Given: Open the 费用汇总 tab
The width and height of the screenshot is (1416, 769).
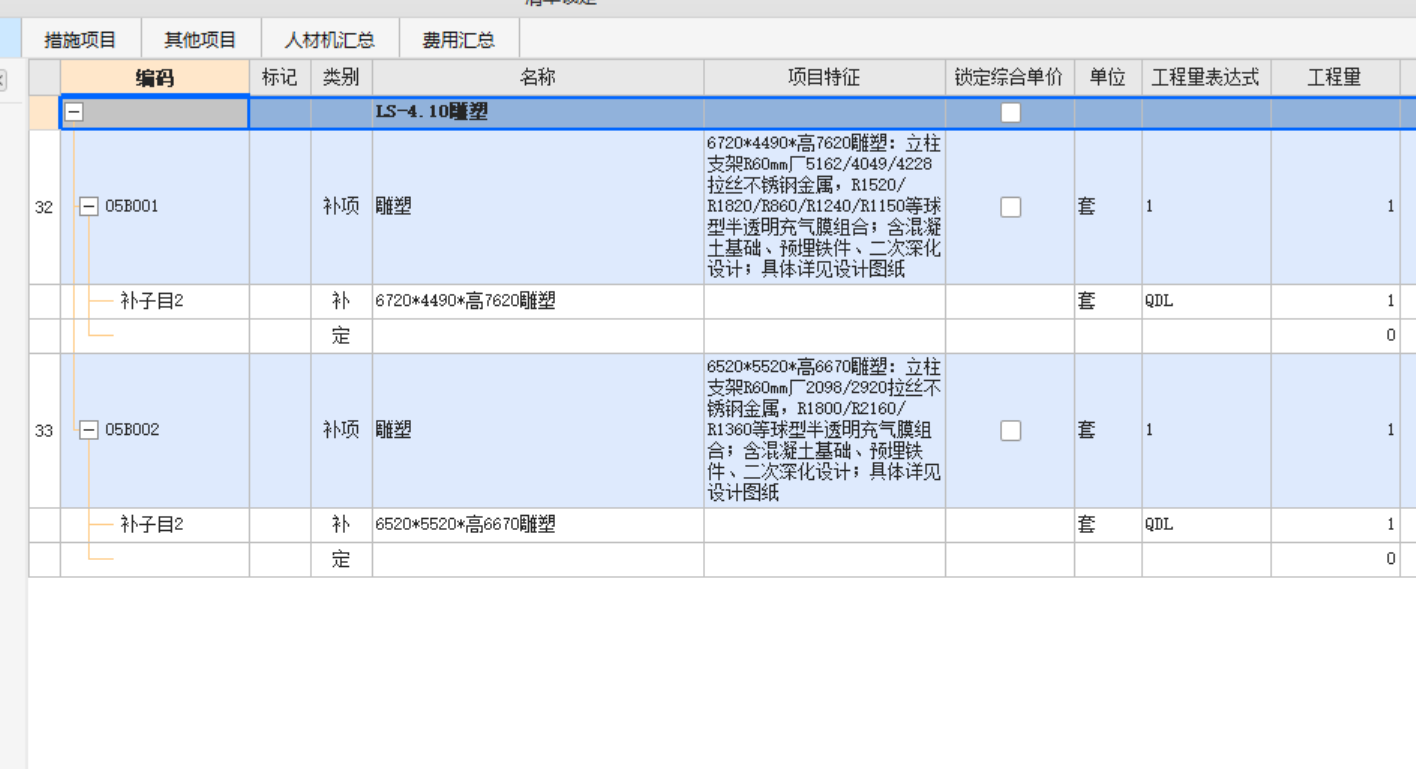Looking at the screenshot, I should [459, 40].
